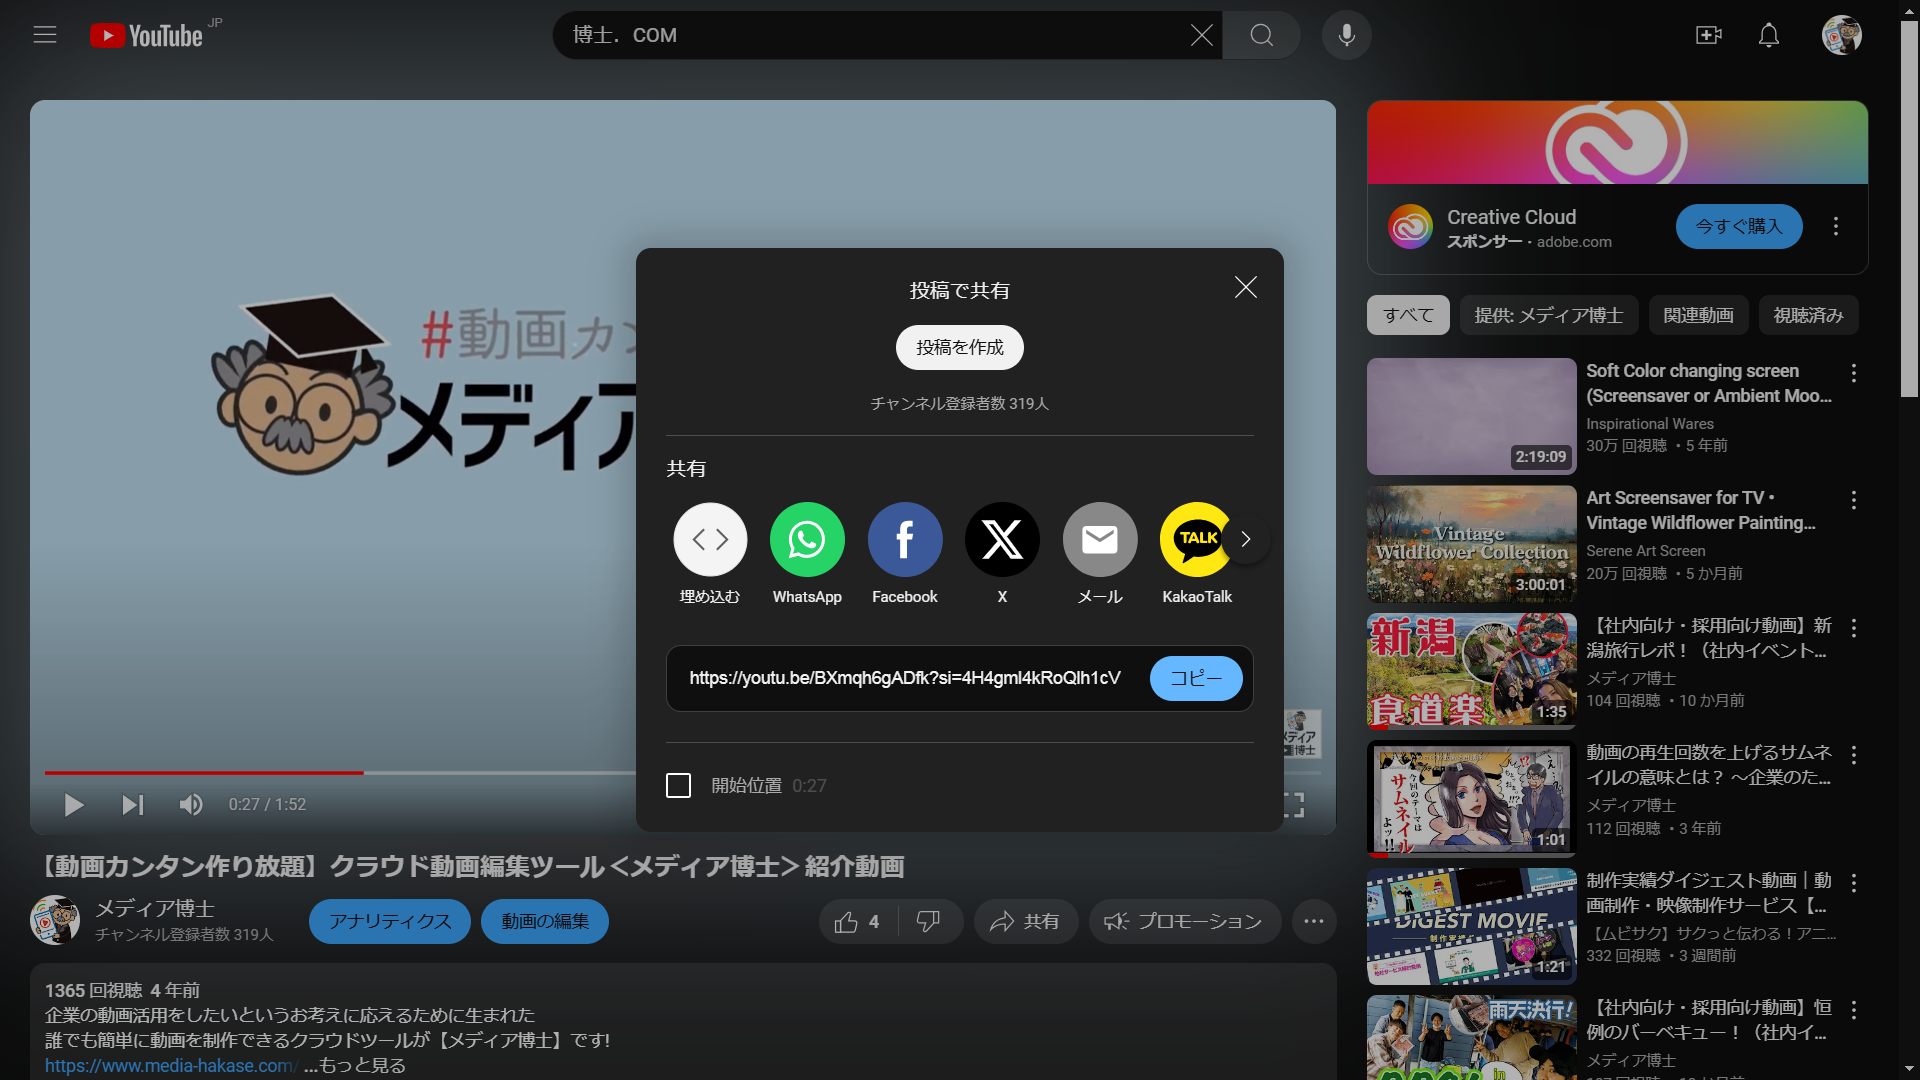Share the video via WhatsApp
This screenshot has height=1080, width=1920.
coord(806,540)
